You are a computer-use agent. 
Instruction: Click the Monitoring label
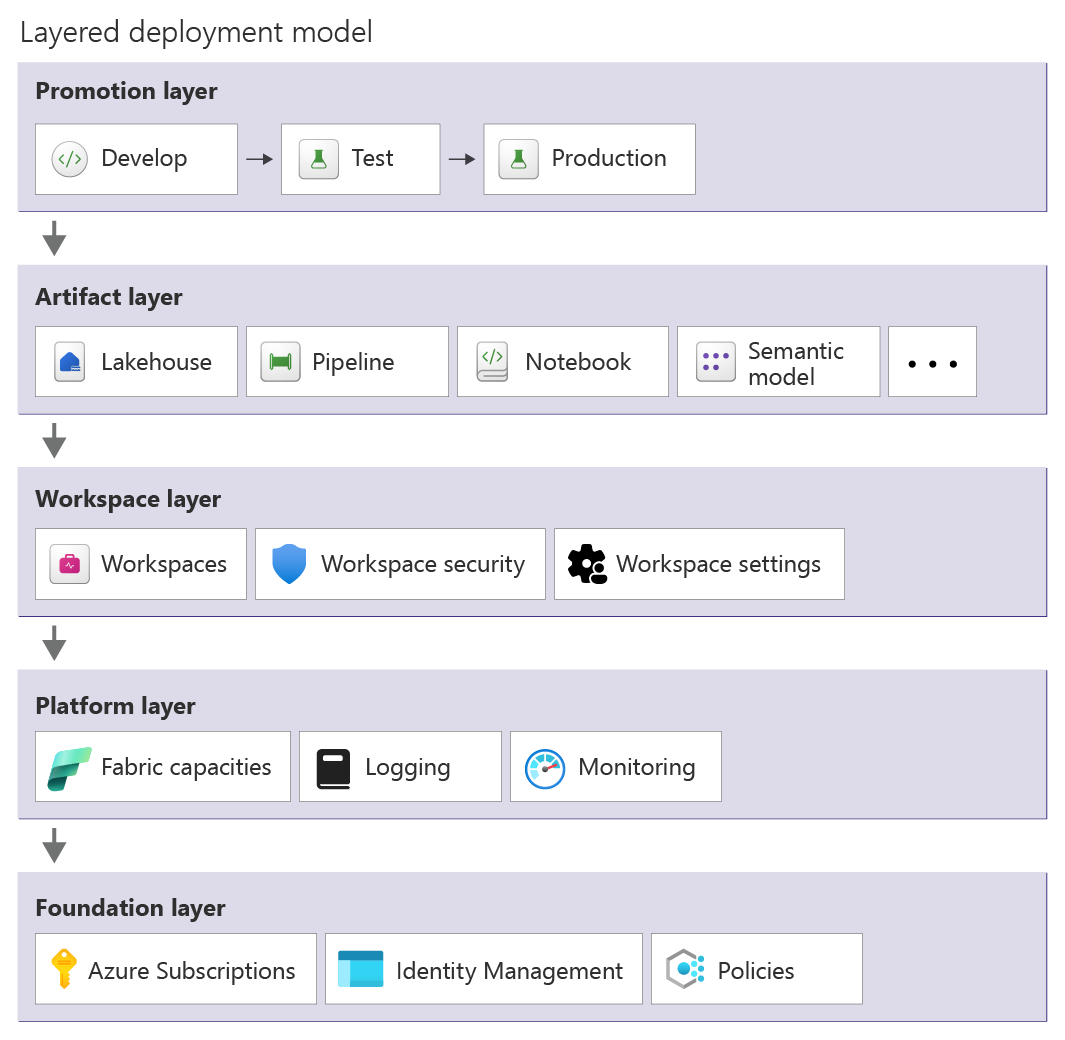click(637, 768)
